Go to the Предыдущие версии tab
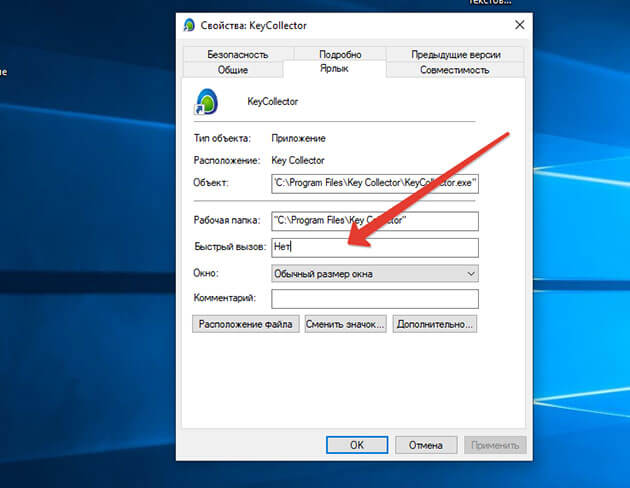This screenshot has height=488, width=630. [x=455, y=54]
